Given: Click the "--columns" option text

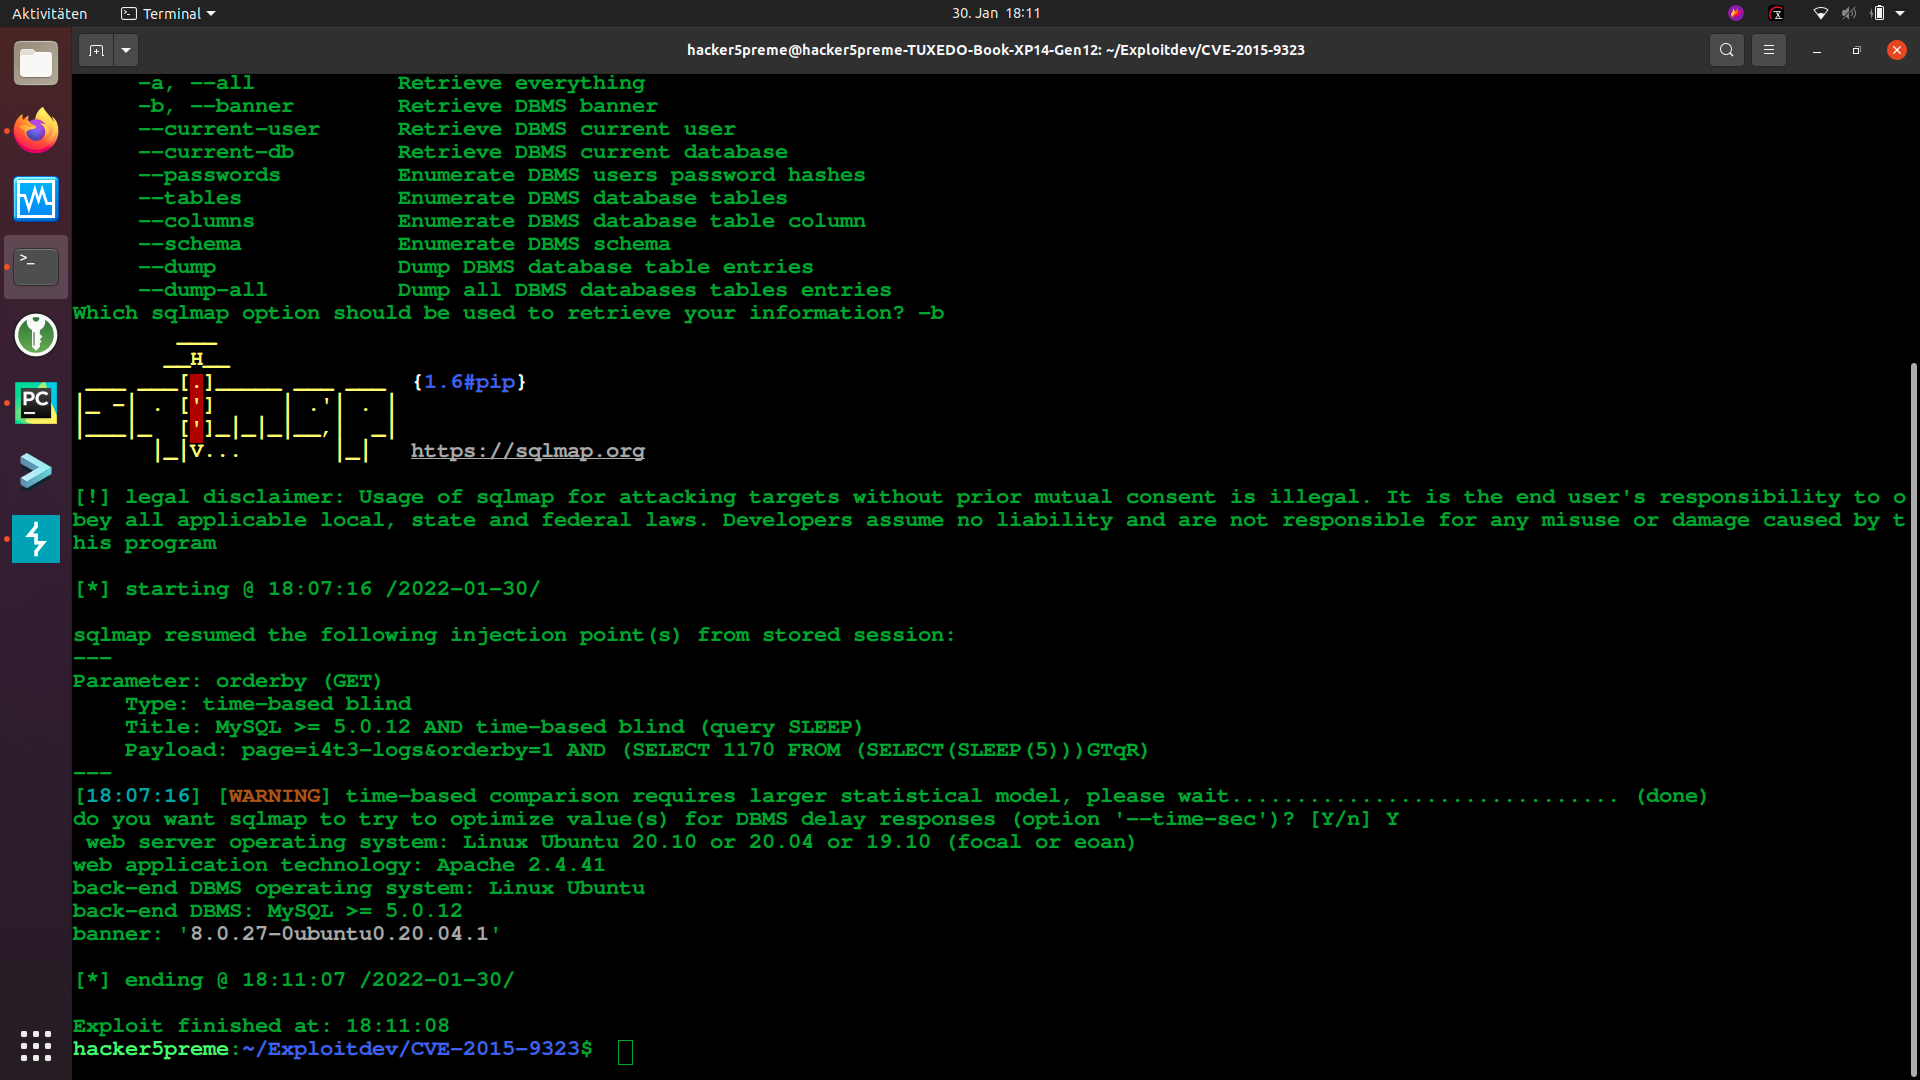Looking at the screenshot, I should coord(196,221).
